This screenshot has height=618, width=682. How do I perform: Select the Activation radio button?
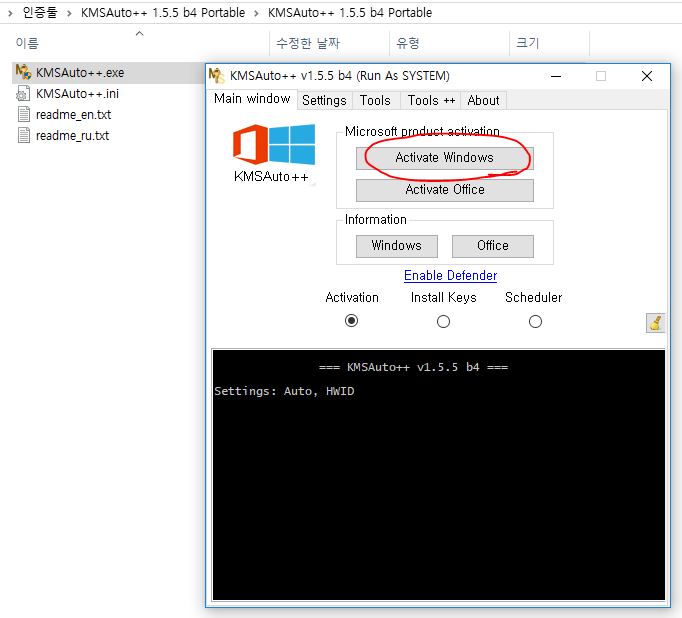pos(351,321)
